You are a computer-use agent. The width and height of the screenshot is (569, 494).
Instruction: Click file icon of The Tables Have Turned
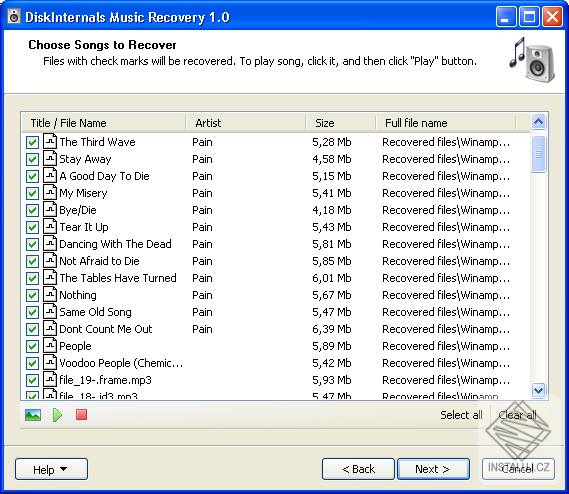point(50,278)
